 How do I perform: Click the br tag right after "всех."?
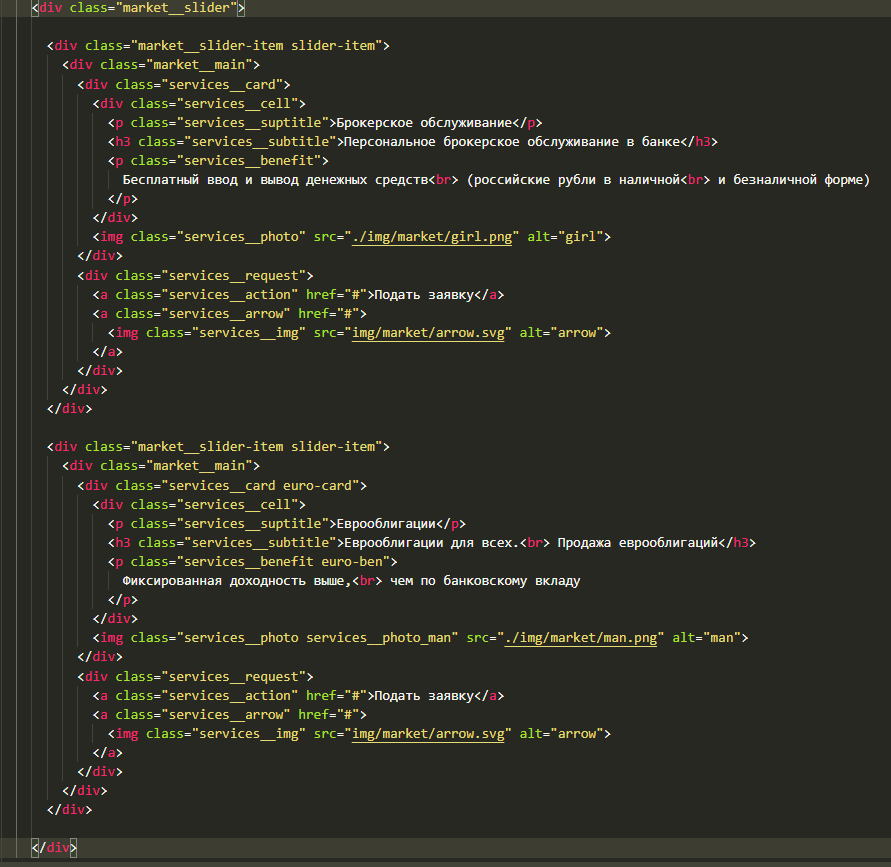pos(535,543)
